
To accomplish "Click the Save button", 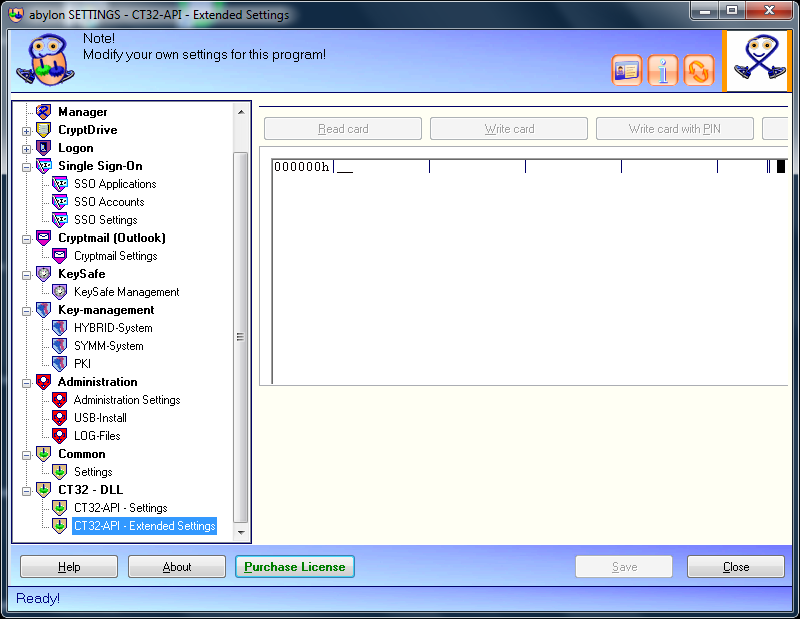I will pos(624,567).
